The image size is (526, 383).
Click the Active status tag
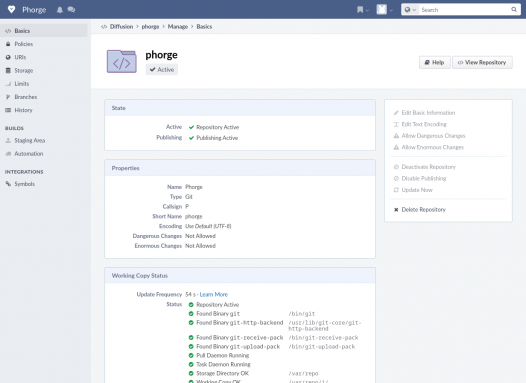click(x=162, y=69)
